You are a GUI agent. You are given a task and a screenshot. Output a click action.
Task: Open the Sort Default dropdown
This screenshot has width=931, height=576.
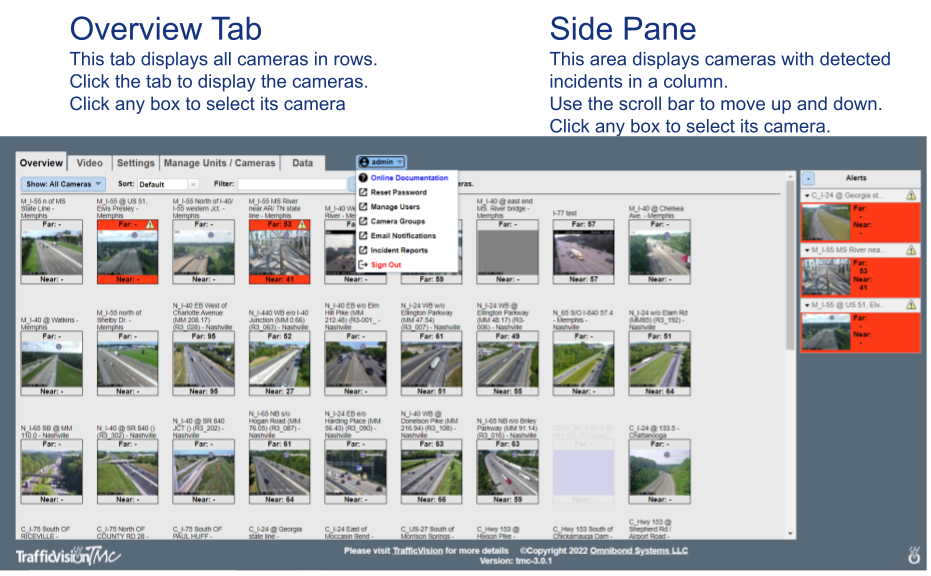point(167,184)
